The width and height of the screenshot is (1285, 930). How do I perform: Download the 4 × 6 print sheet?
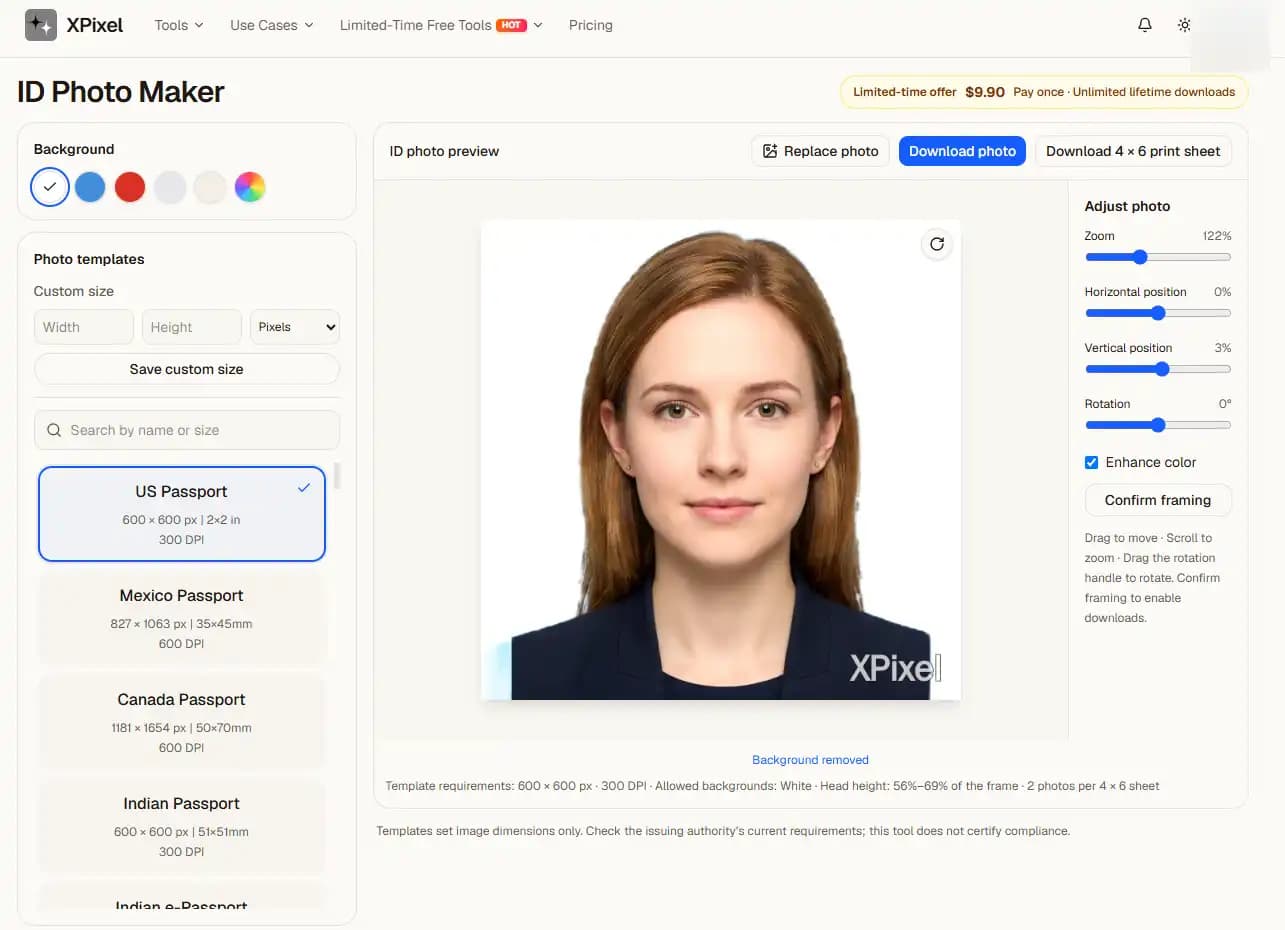coord(1133,151)
